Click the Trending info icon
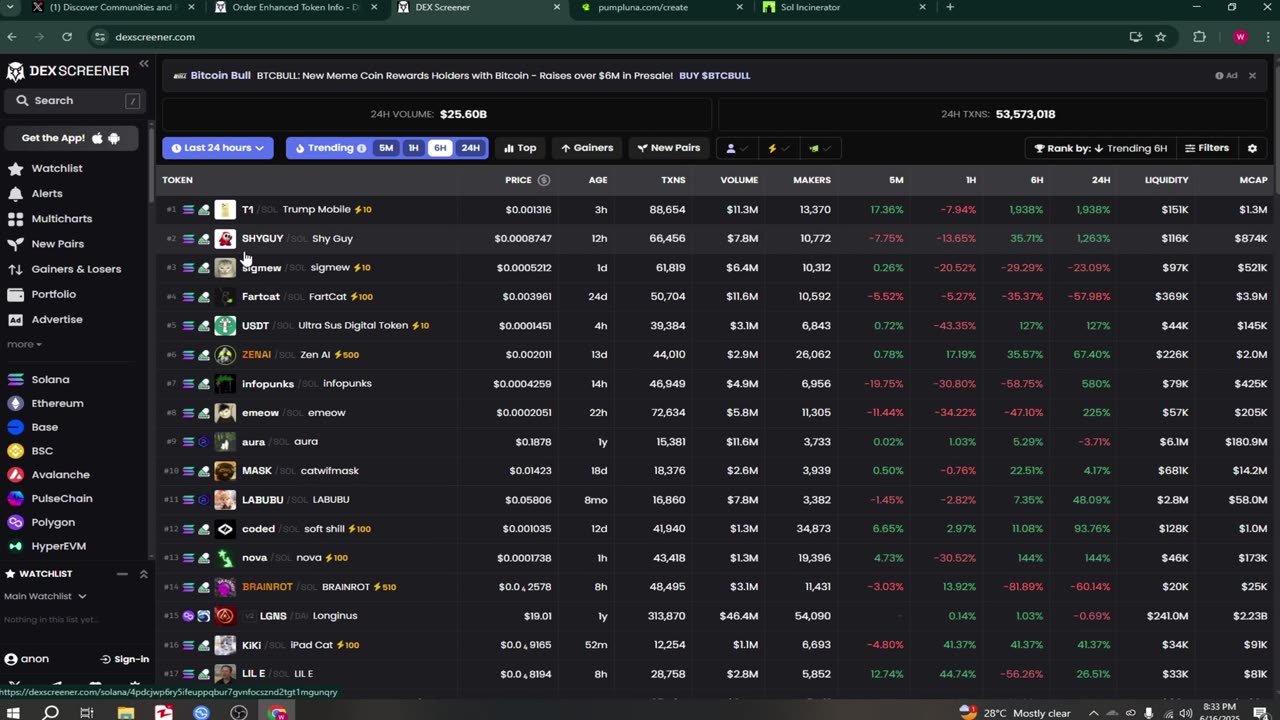The image size is (1280, 720). click(361, 148)
